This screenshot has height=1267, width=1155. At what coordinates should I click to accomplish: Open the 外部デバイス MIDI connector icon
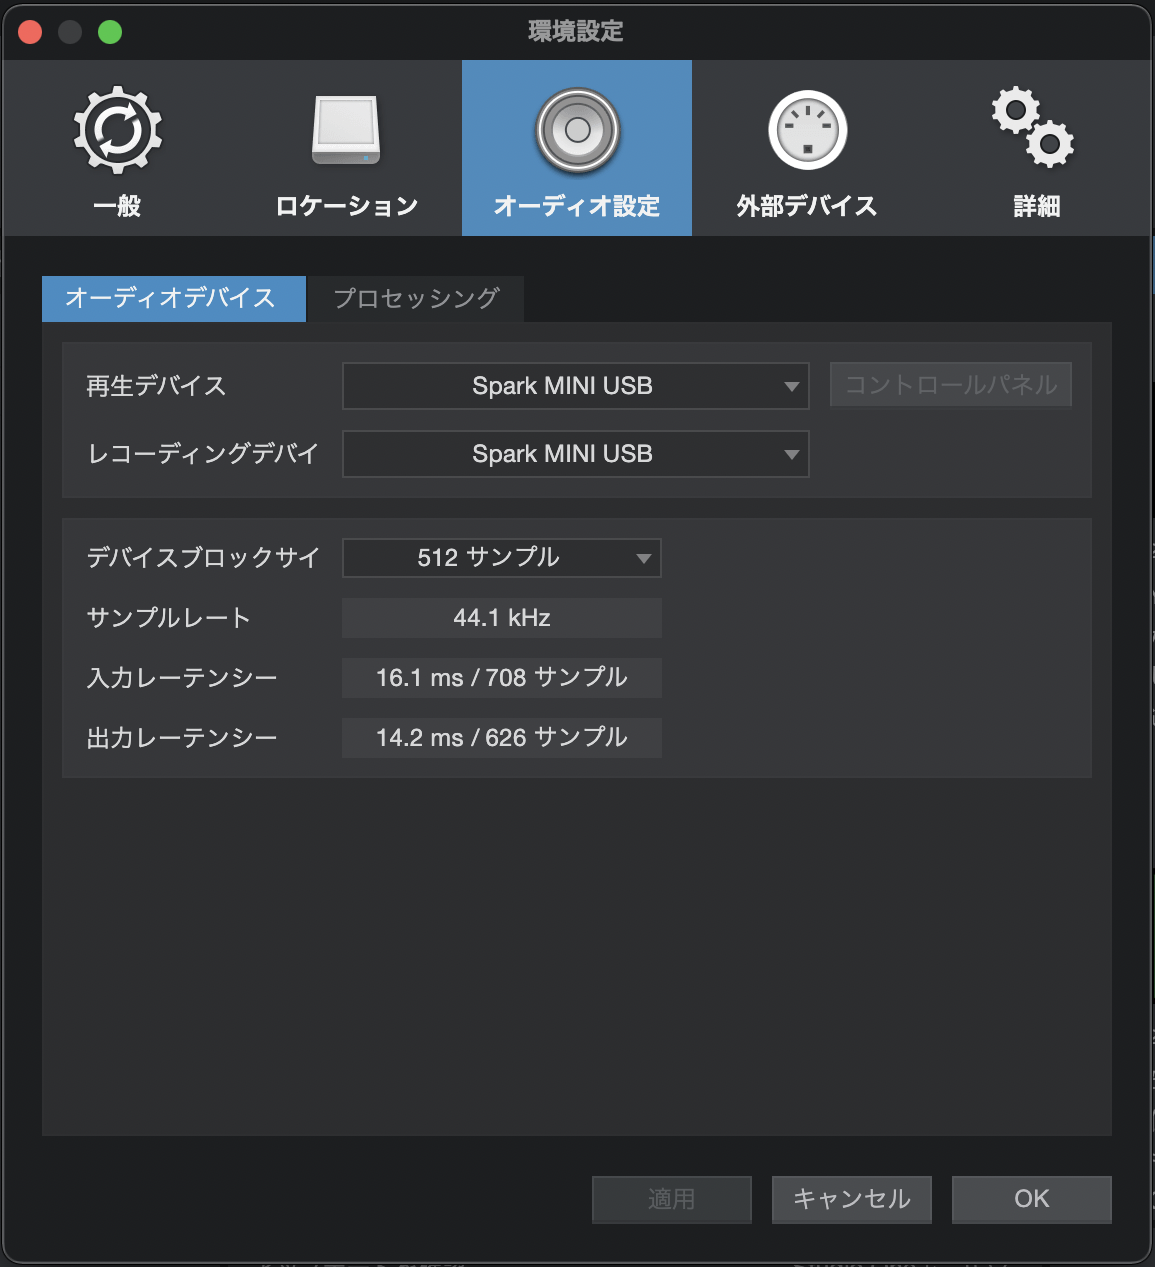(x=807, y=131)
